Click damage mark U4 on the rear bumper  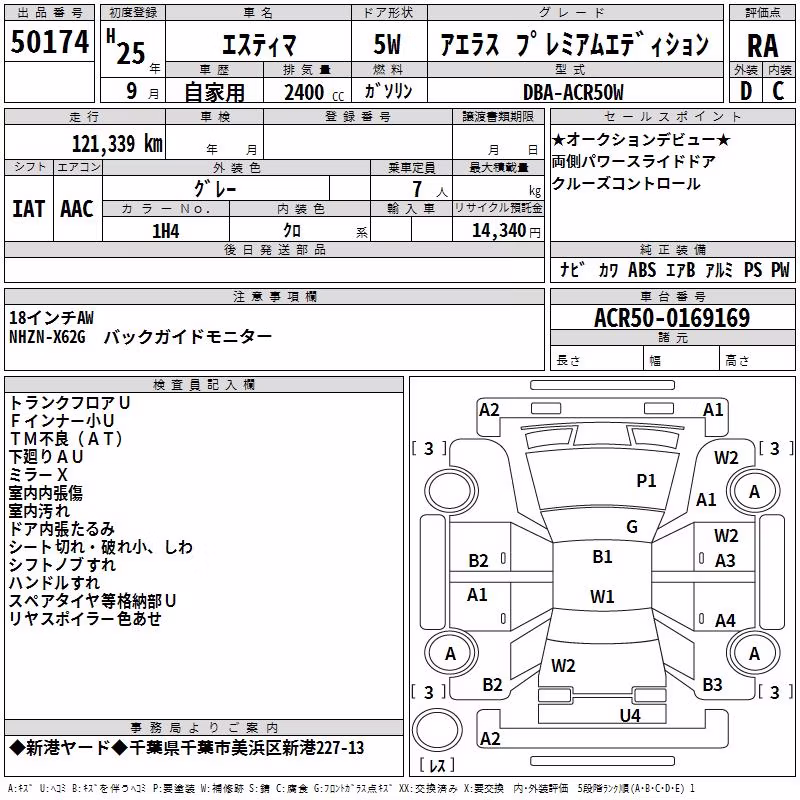630,716
